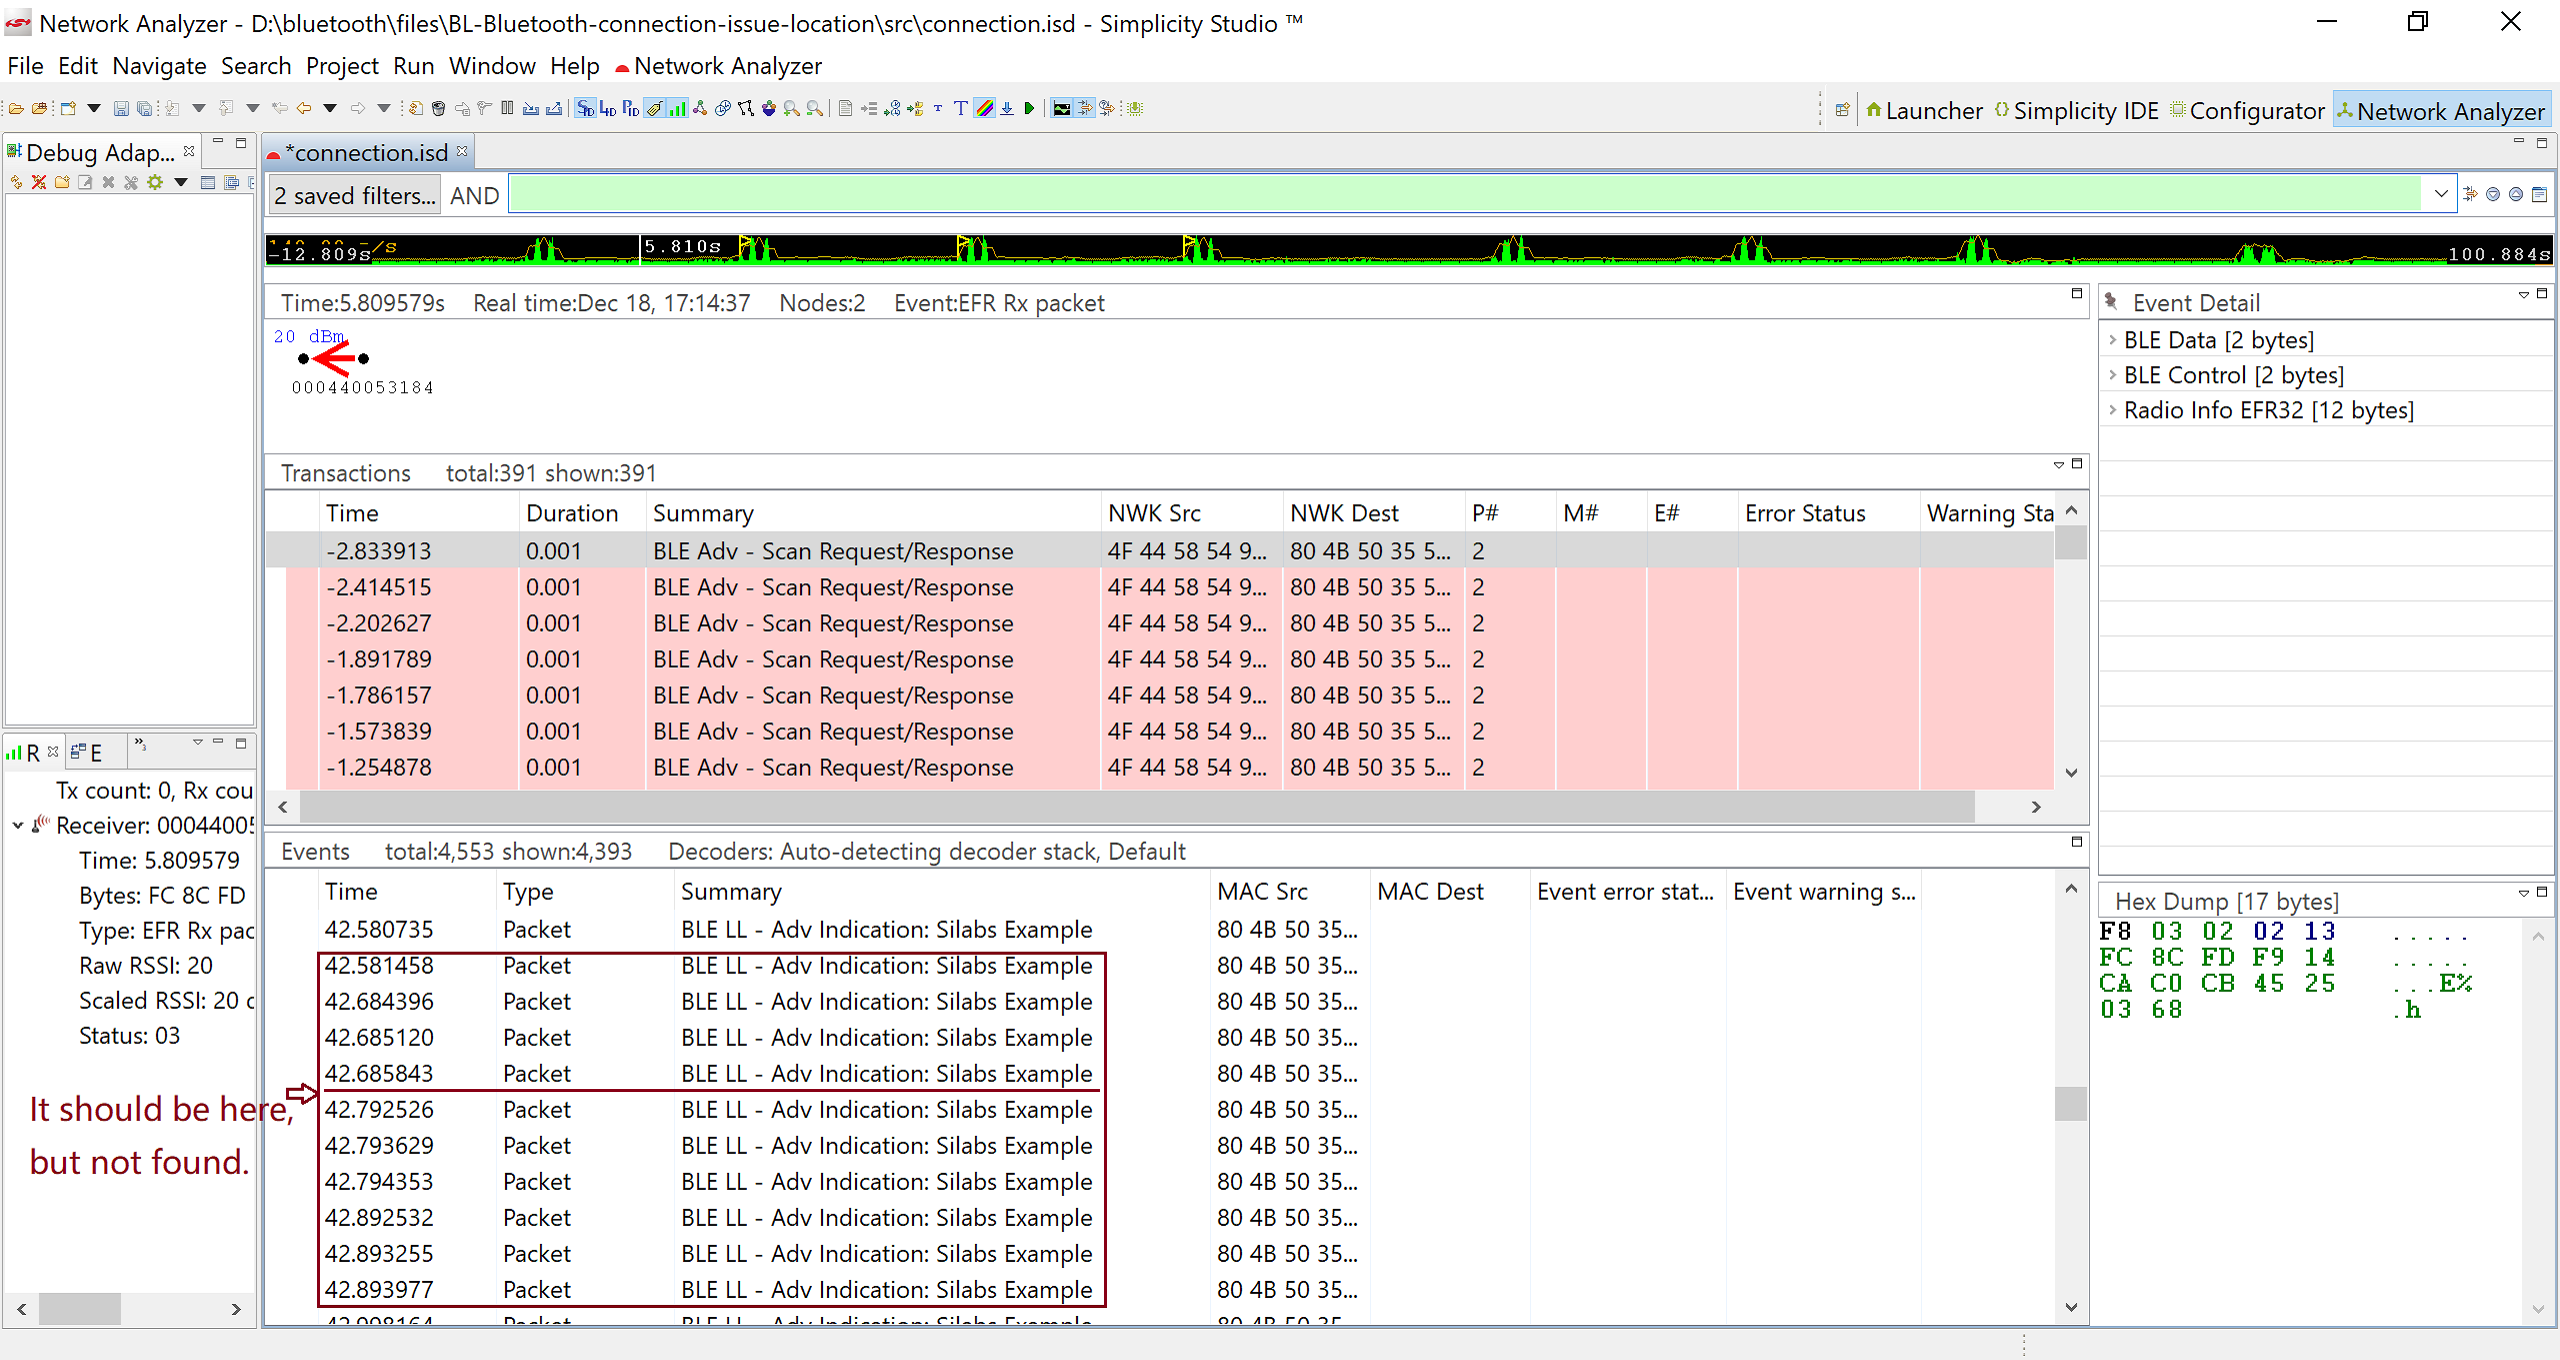Click the green filter expression input field
The height and width of the screenshot is (1360, 2560).
1464,194
